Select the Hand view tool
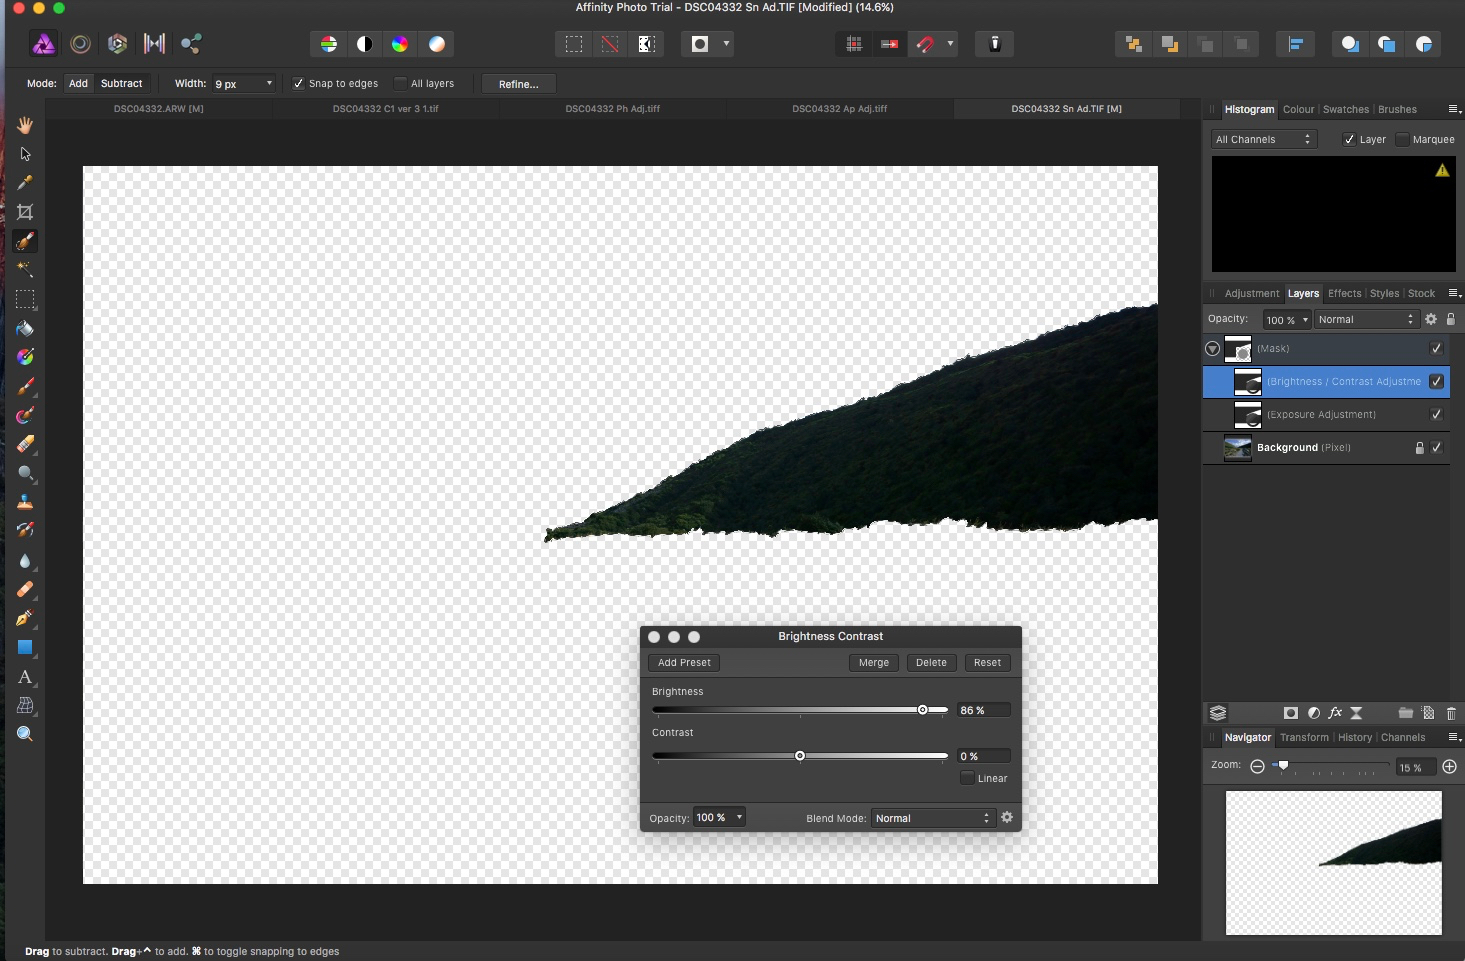The height and width of the screenshot is (961, 1465). point(25,125)
